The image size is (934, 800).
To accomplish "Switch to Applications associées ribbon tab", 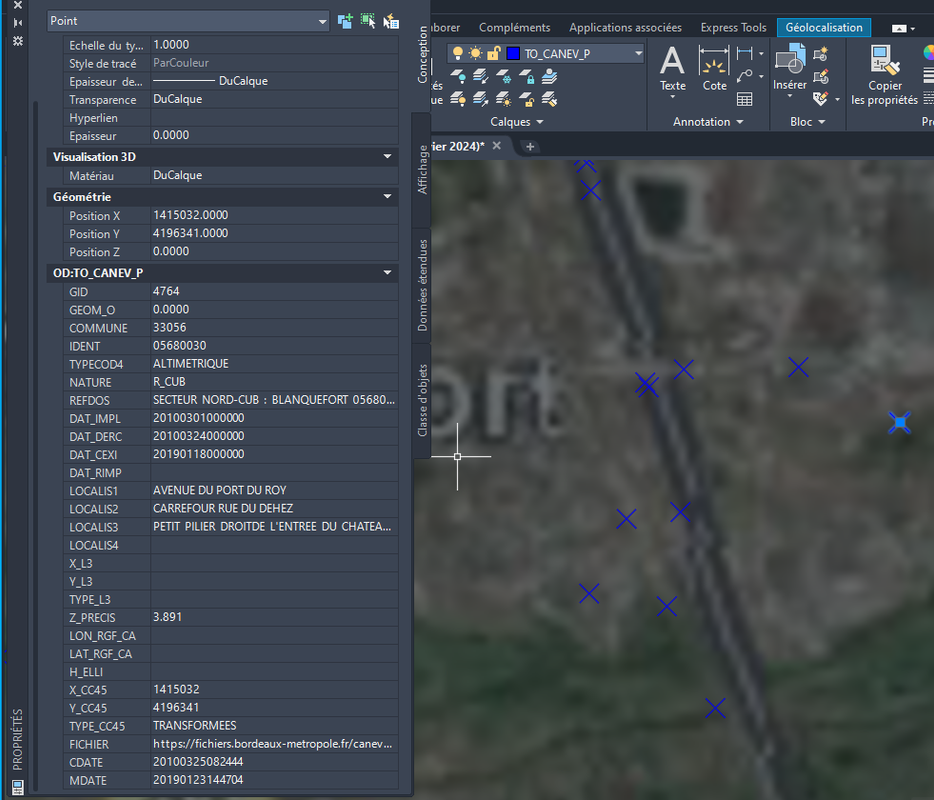I will tap(625, 27).
